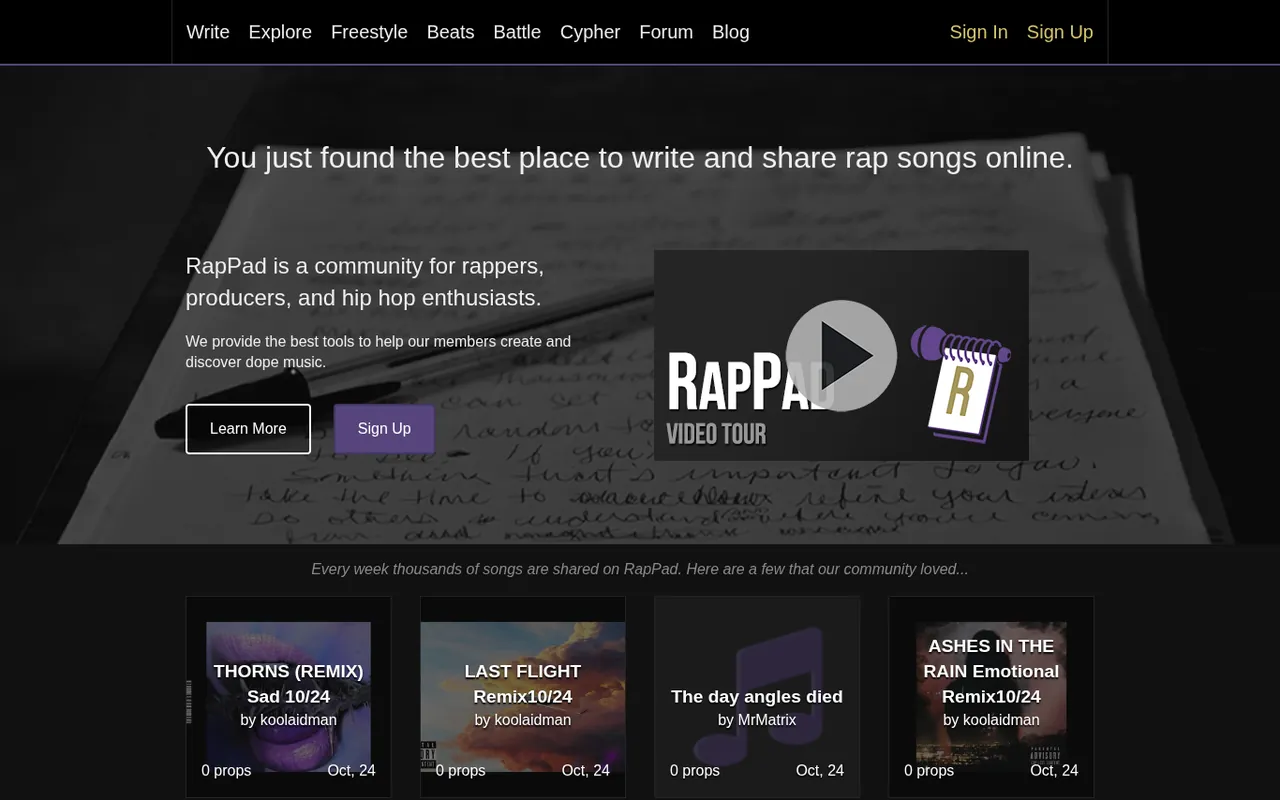Click '0 props' on THORNS (REMIX) card
Screen dimensions: 1280x800
[x=226, y=770]
